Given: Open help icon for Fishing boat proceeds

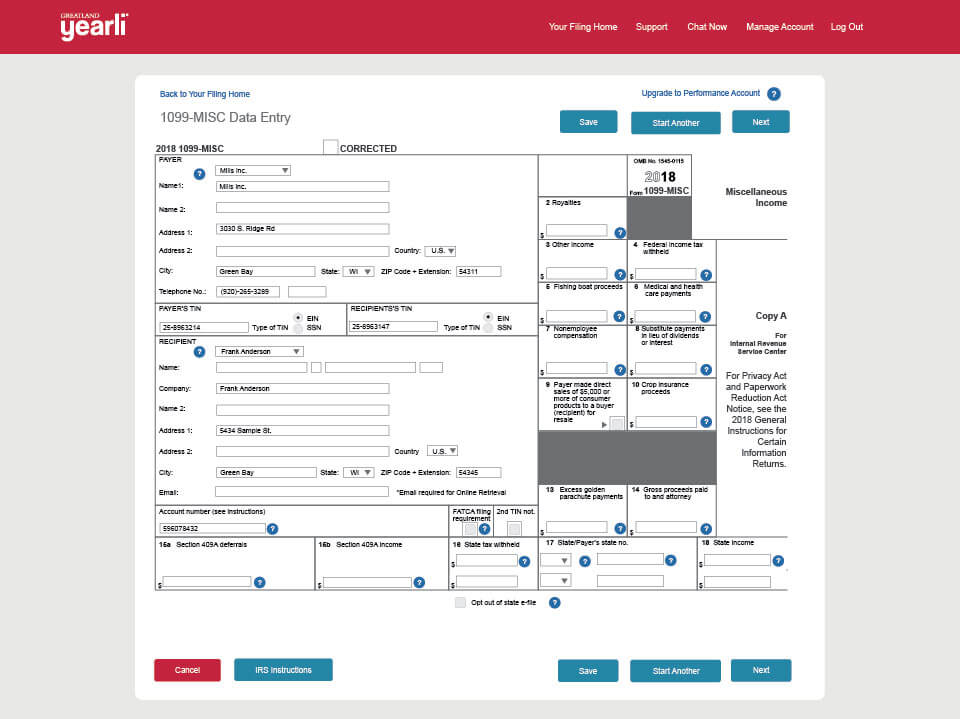Looking at the screenshot, I should point(620,317).
